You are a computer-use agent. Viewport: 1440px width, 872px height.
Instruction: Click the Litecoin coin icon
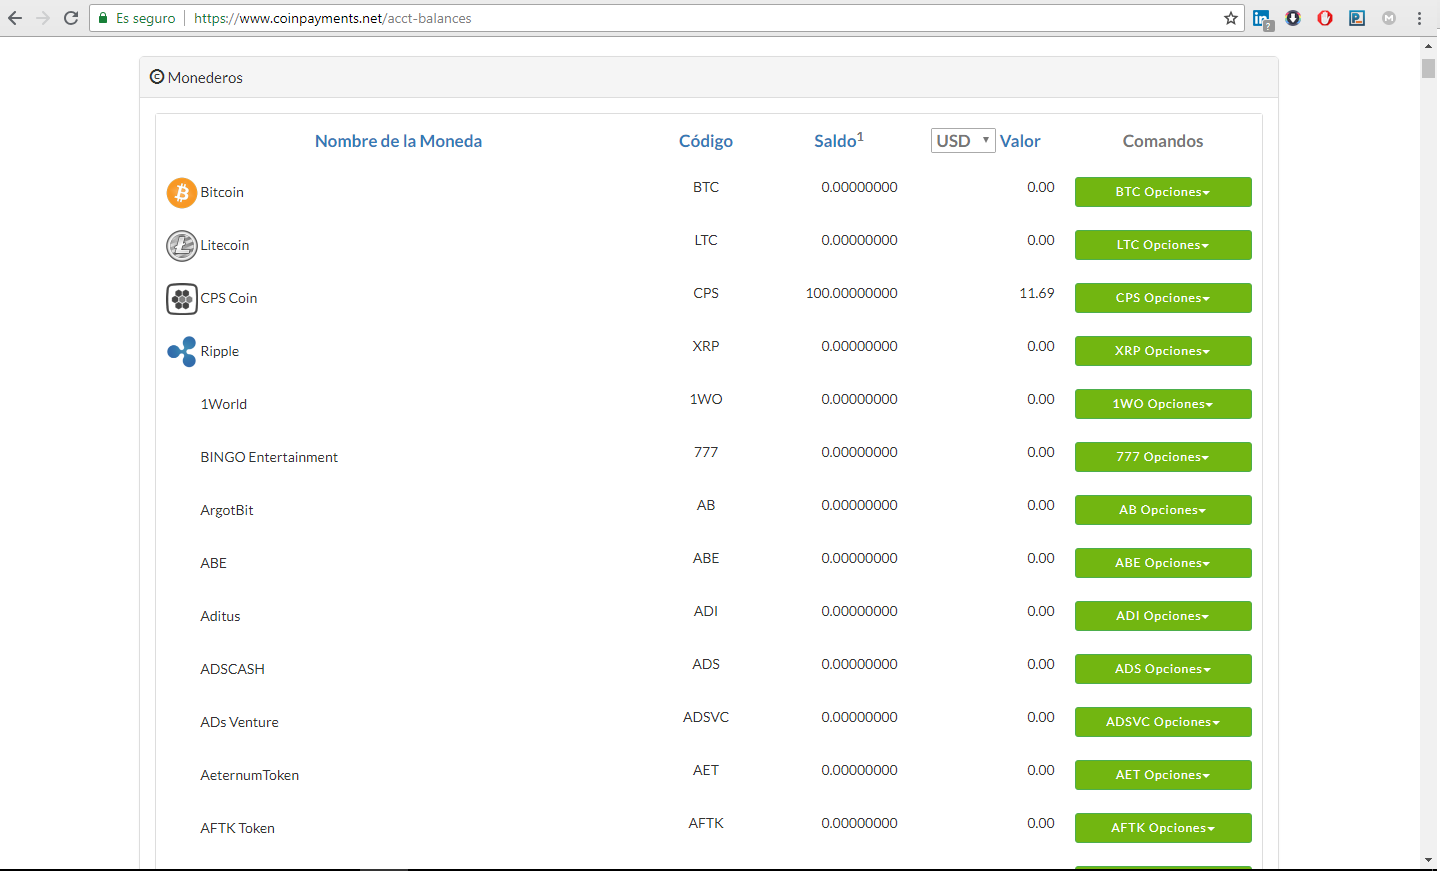[181, 245]
